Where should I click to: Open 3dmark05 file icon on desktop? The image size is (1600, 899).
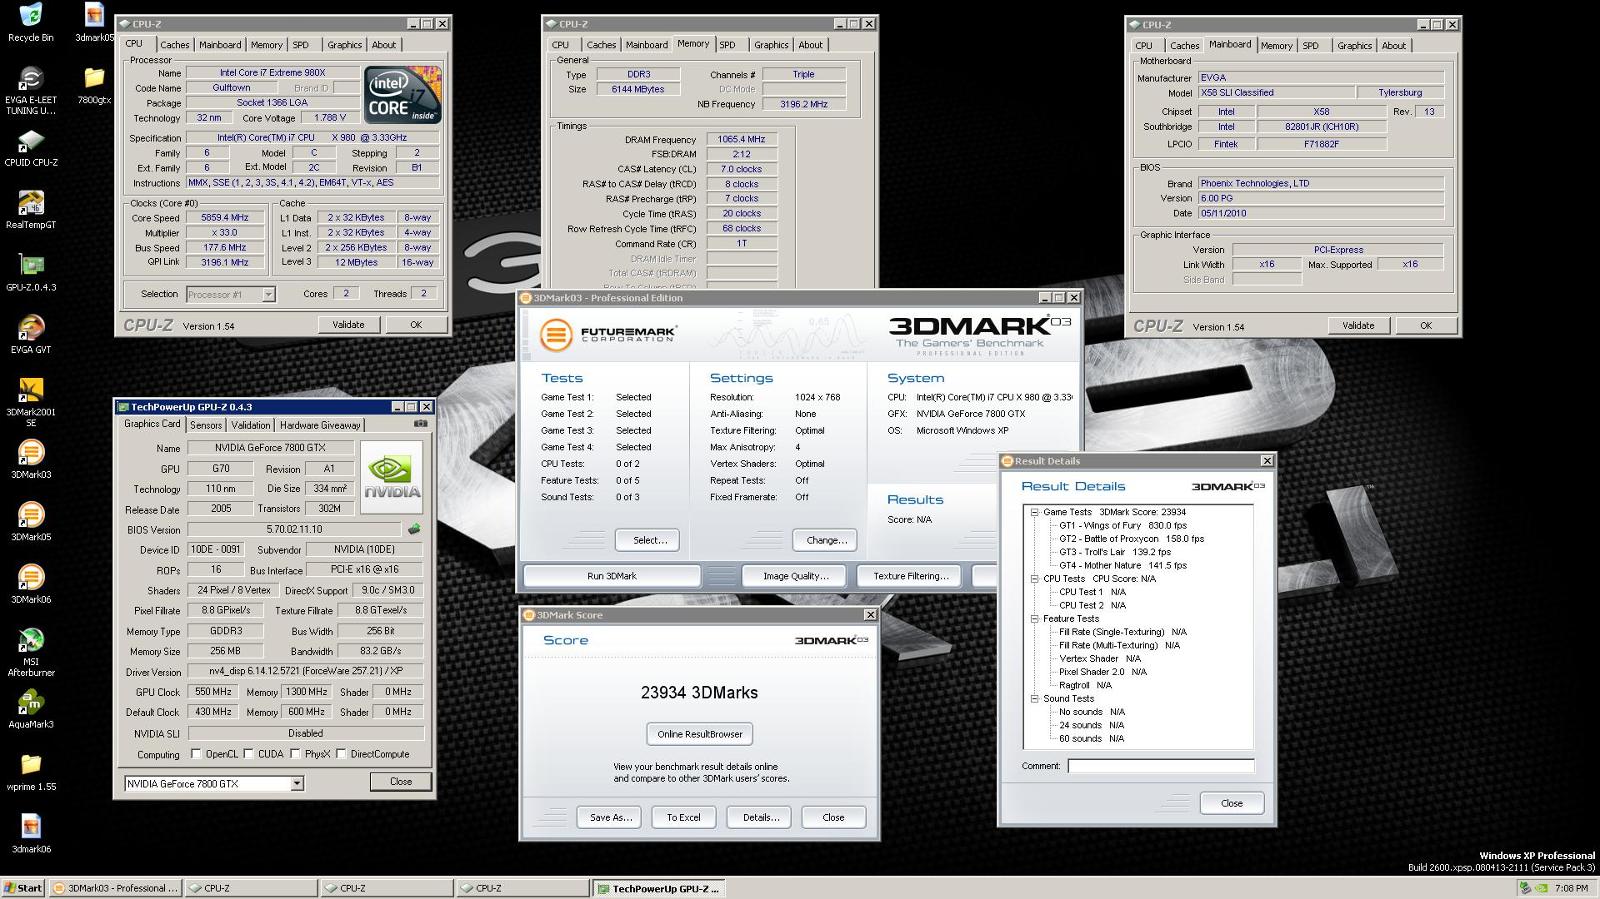click(x=94, y=22)
